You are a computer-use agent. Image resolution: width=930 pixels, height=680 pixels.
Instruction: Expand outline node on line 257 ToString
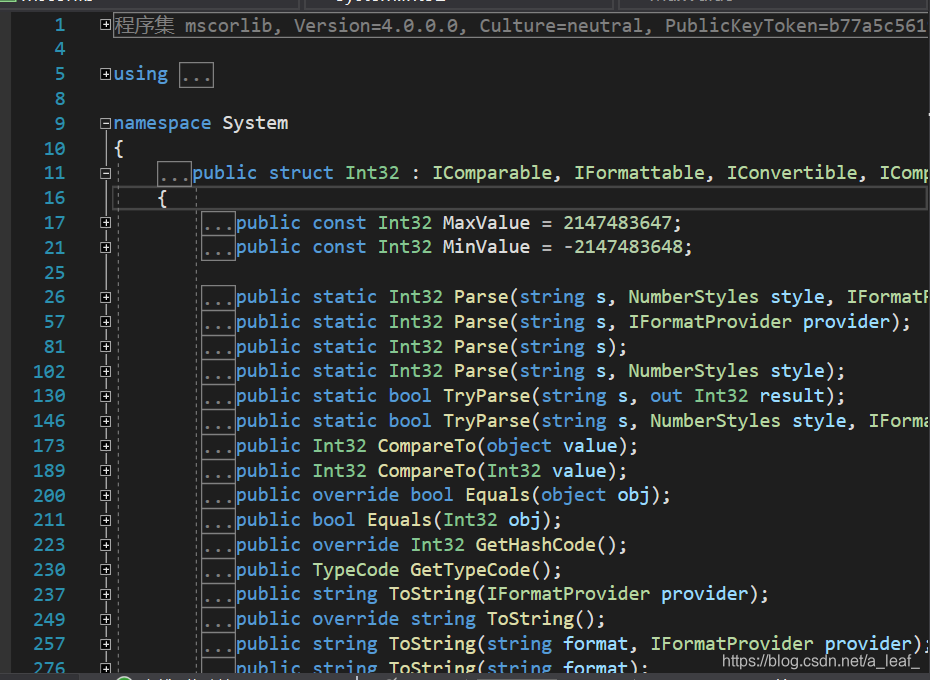coord(106,644)
